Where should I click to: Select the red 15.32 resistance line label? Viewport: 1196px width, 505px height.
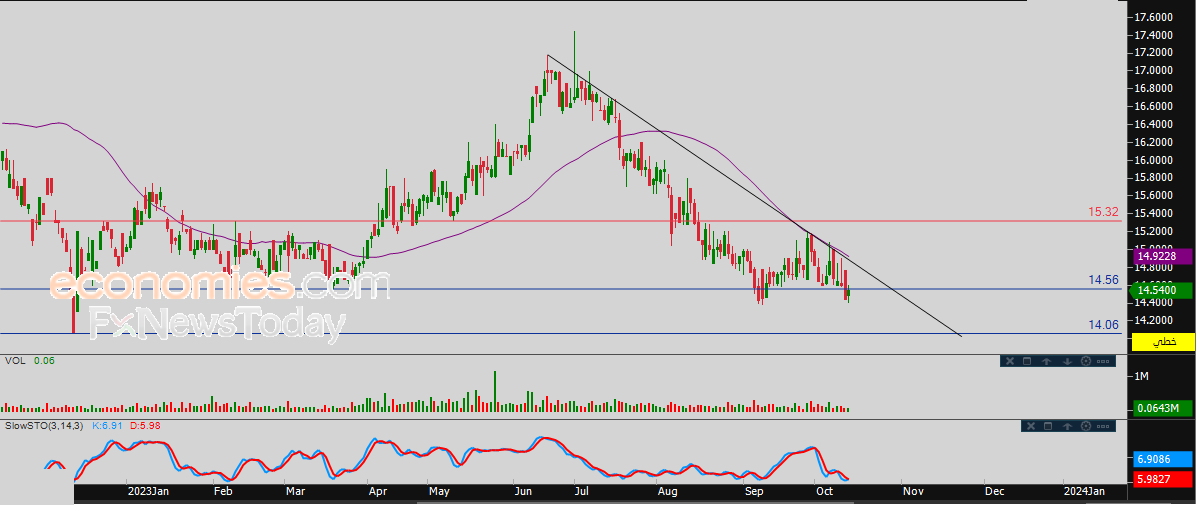click(1104, 213)
